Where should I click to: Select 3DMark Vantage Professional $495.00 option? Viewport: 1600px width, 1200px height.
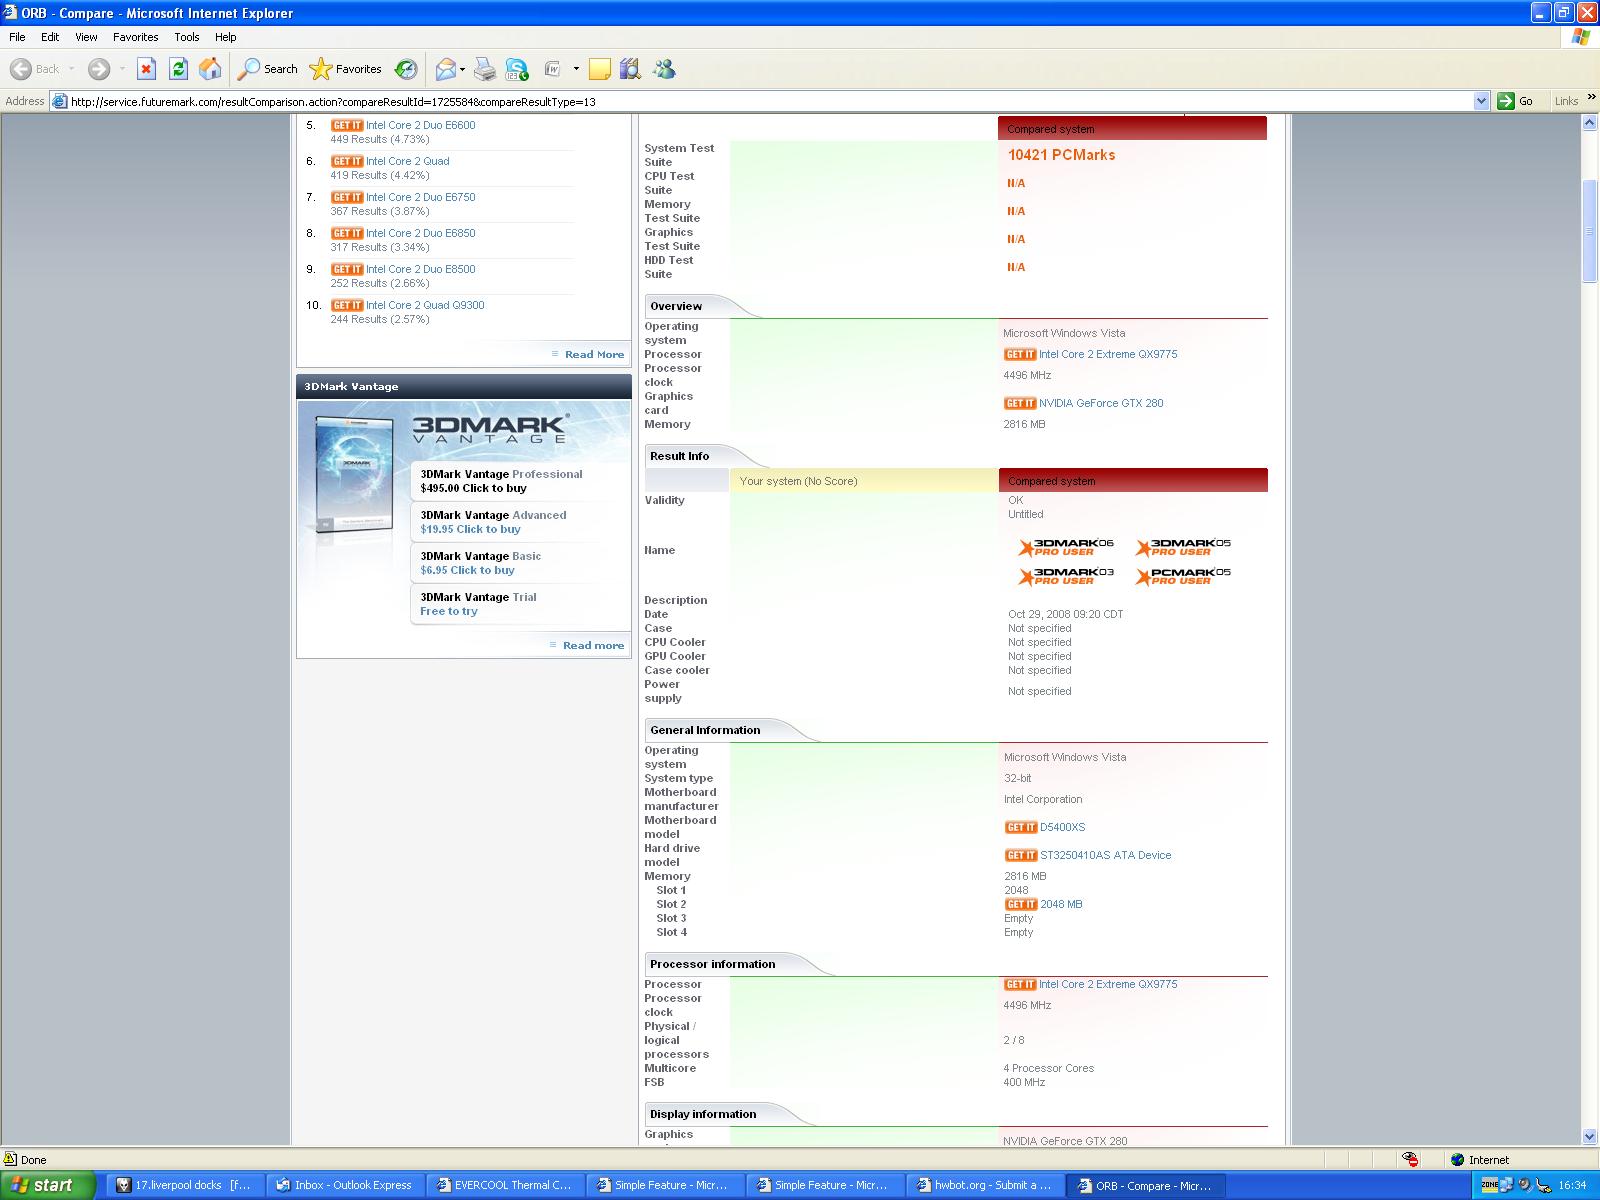click(501, 481)
